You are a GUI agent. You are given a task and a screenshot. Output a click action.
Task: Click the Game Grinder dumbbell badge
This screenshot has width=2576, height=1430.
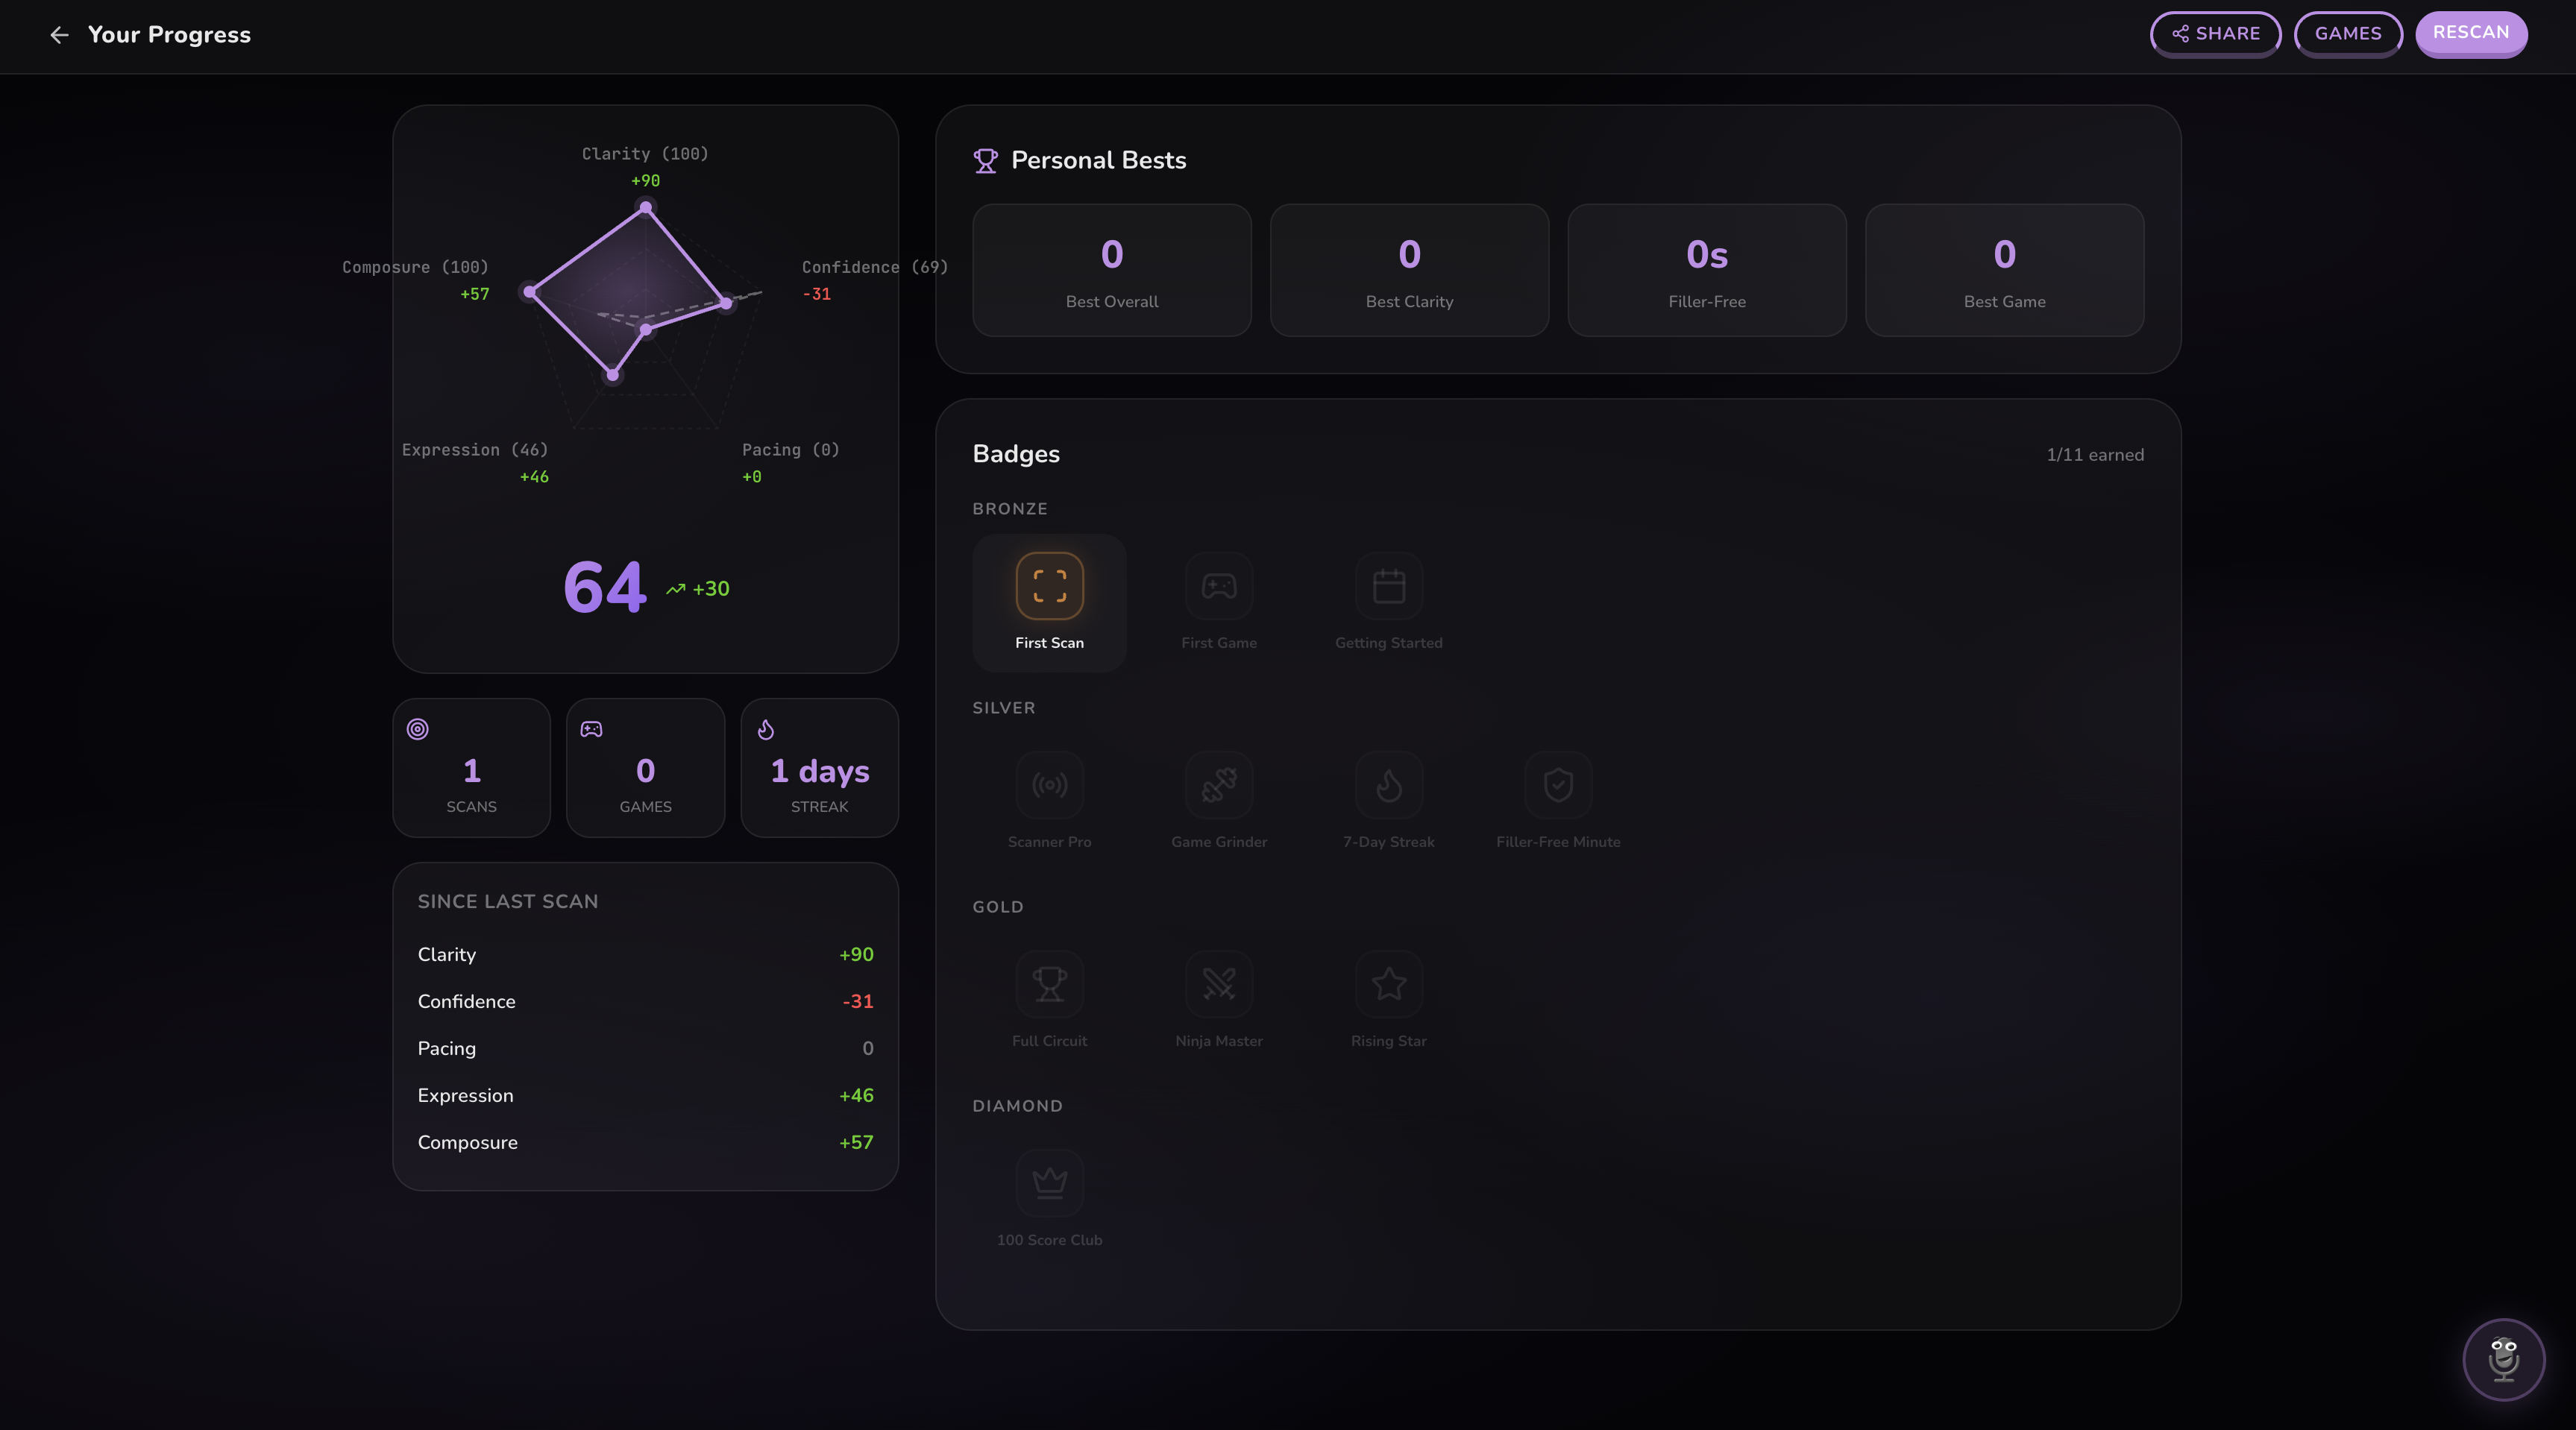coord(1218,785)
